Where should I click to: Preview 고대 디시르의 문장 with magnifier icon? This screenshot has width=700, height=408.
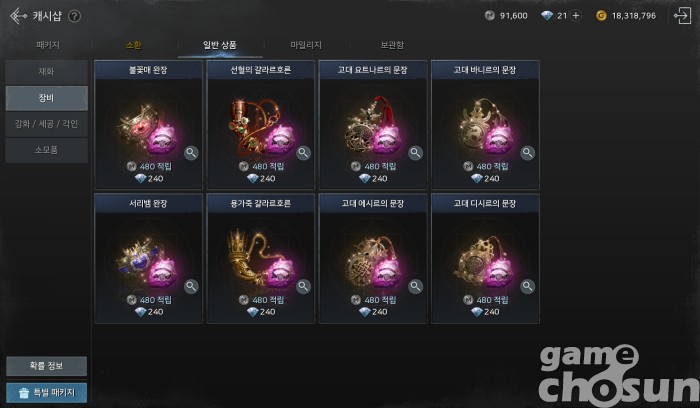tap(527, 287)
